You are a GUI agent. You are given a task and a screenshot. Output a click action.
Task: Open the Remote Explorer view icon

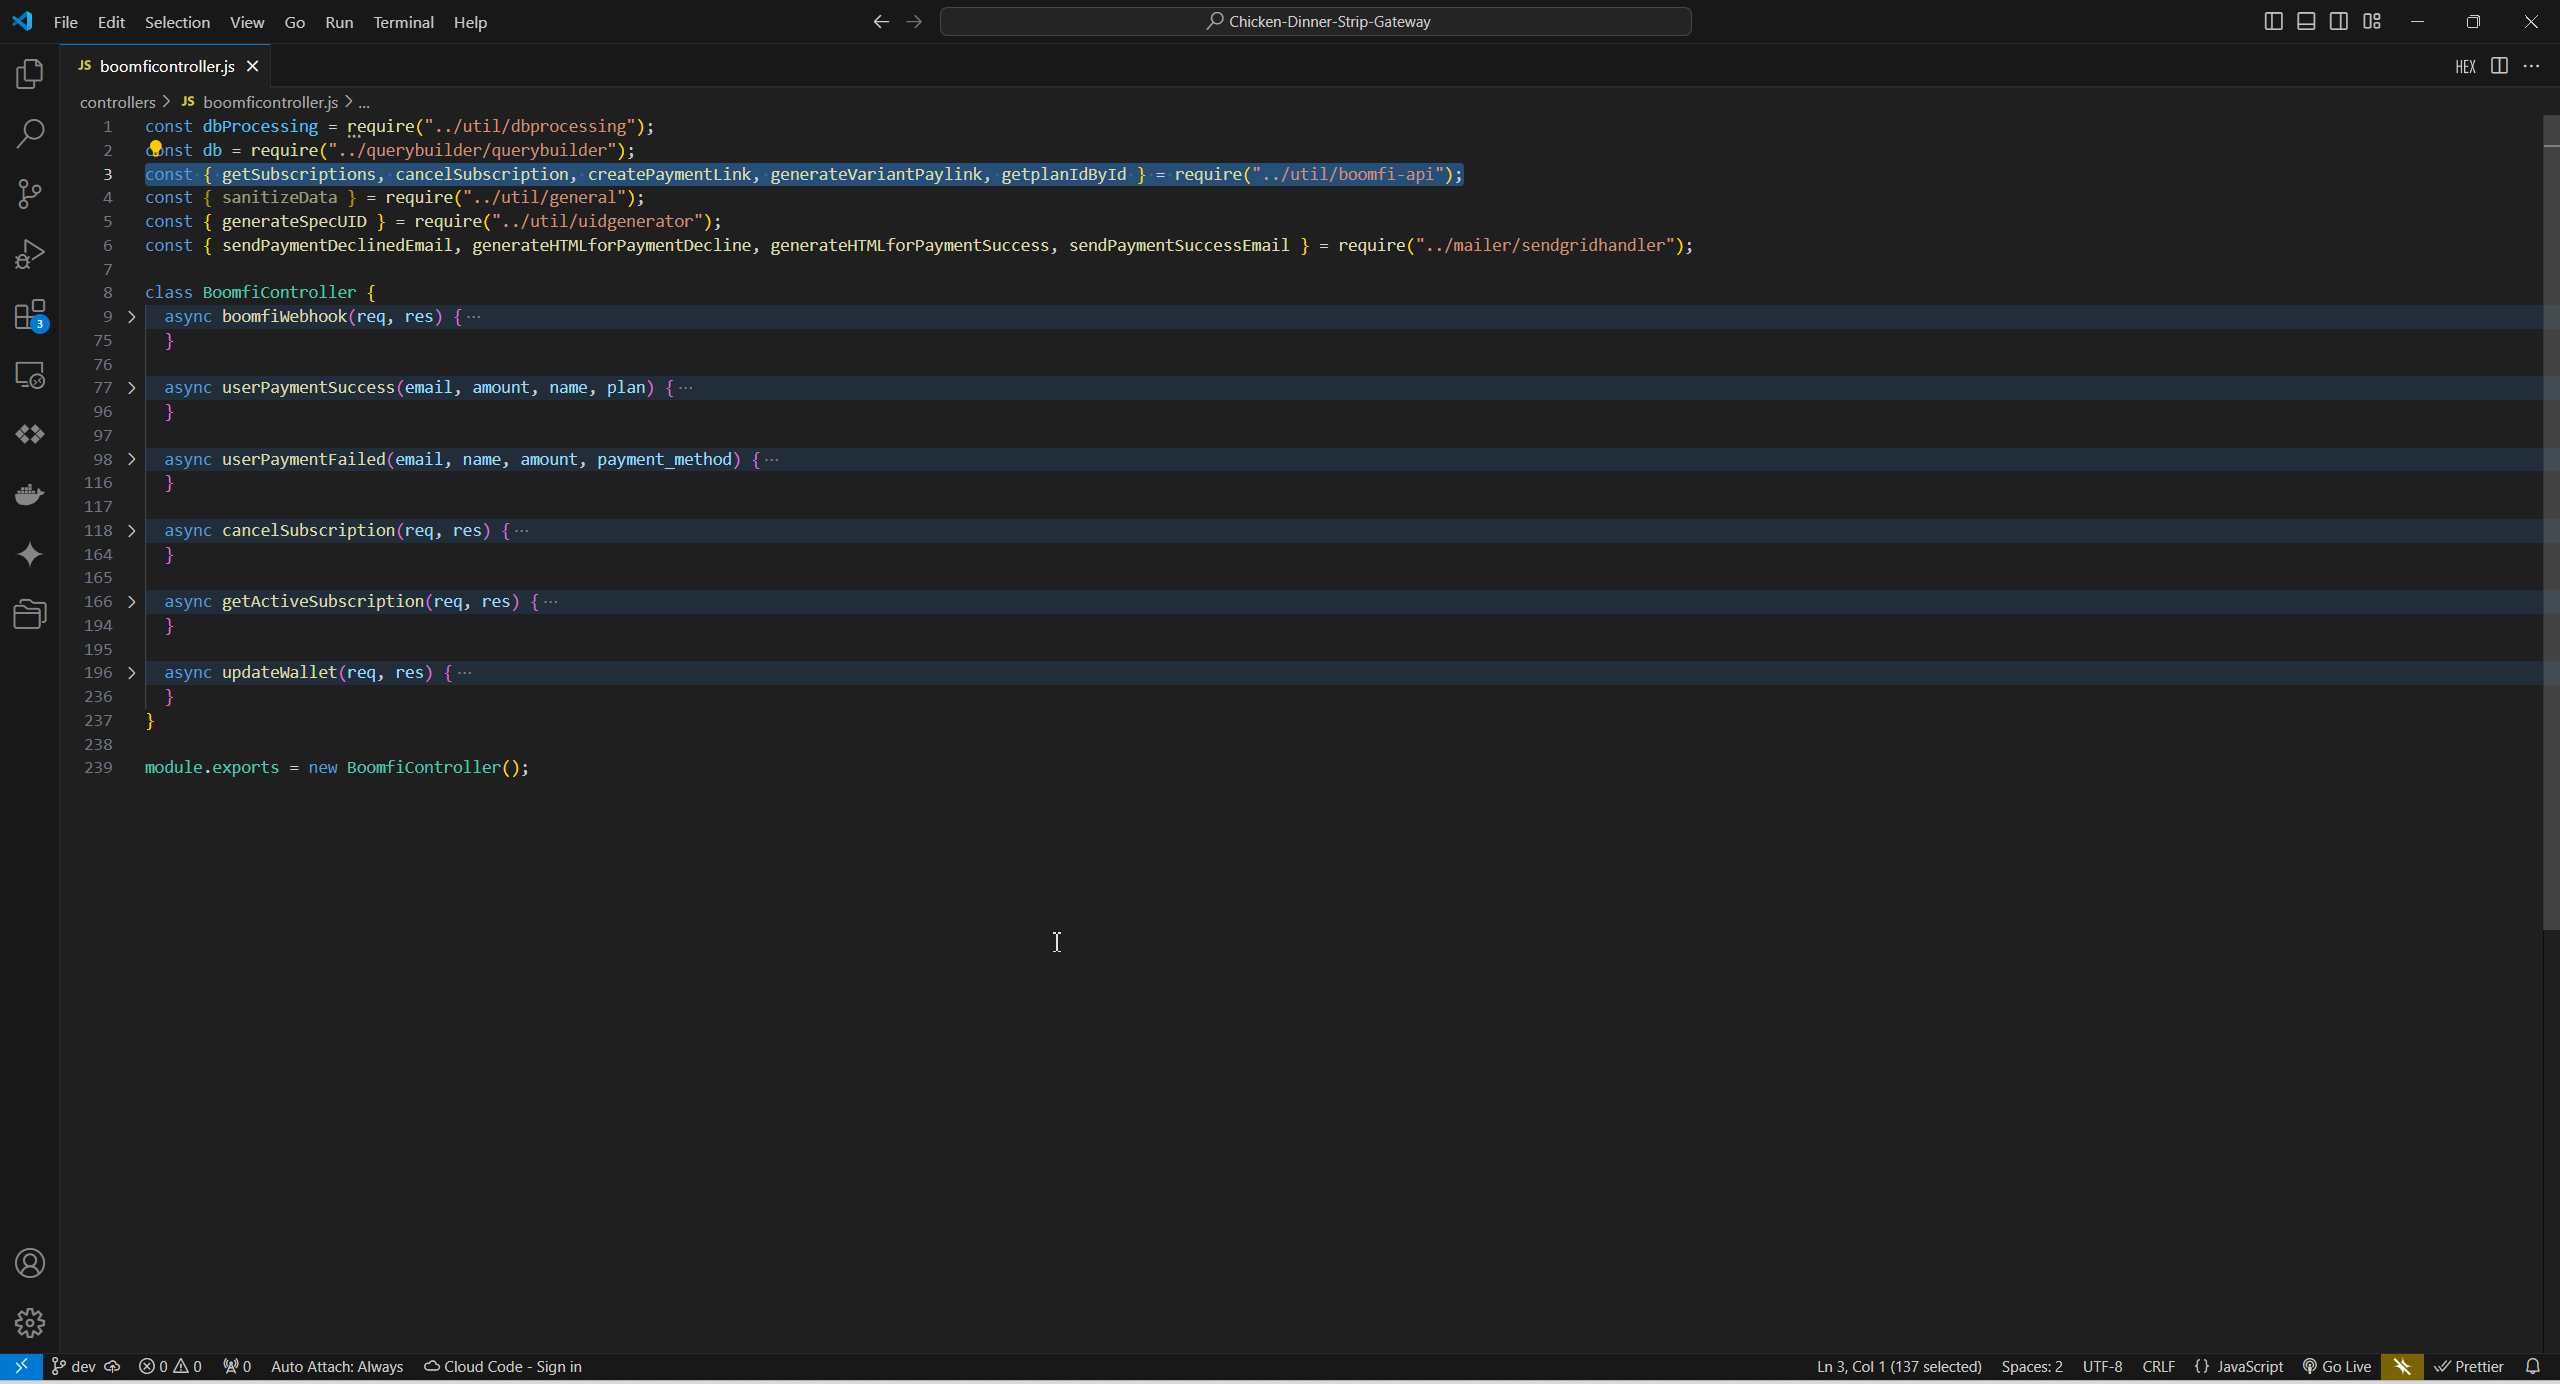pos(30,375)
